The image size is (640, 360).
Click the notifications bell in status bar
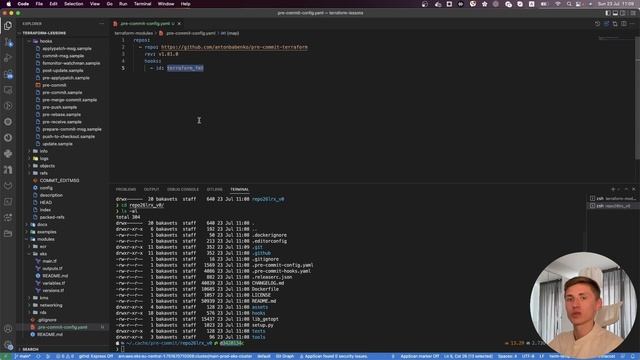click(633, 356)
